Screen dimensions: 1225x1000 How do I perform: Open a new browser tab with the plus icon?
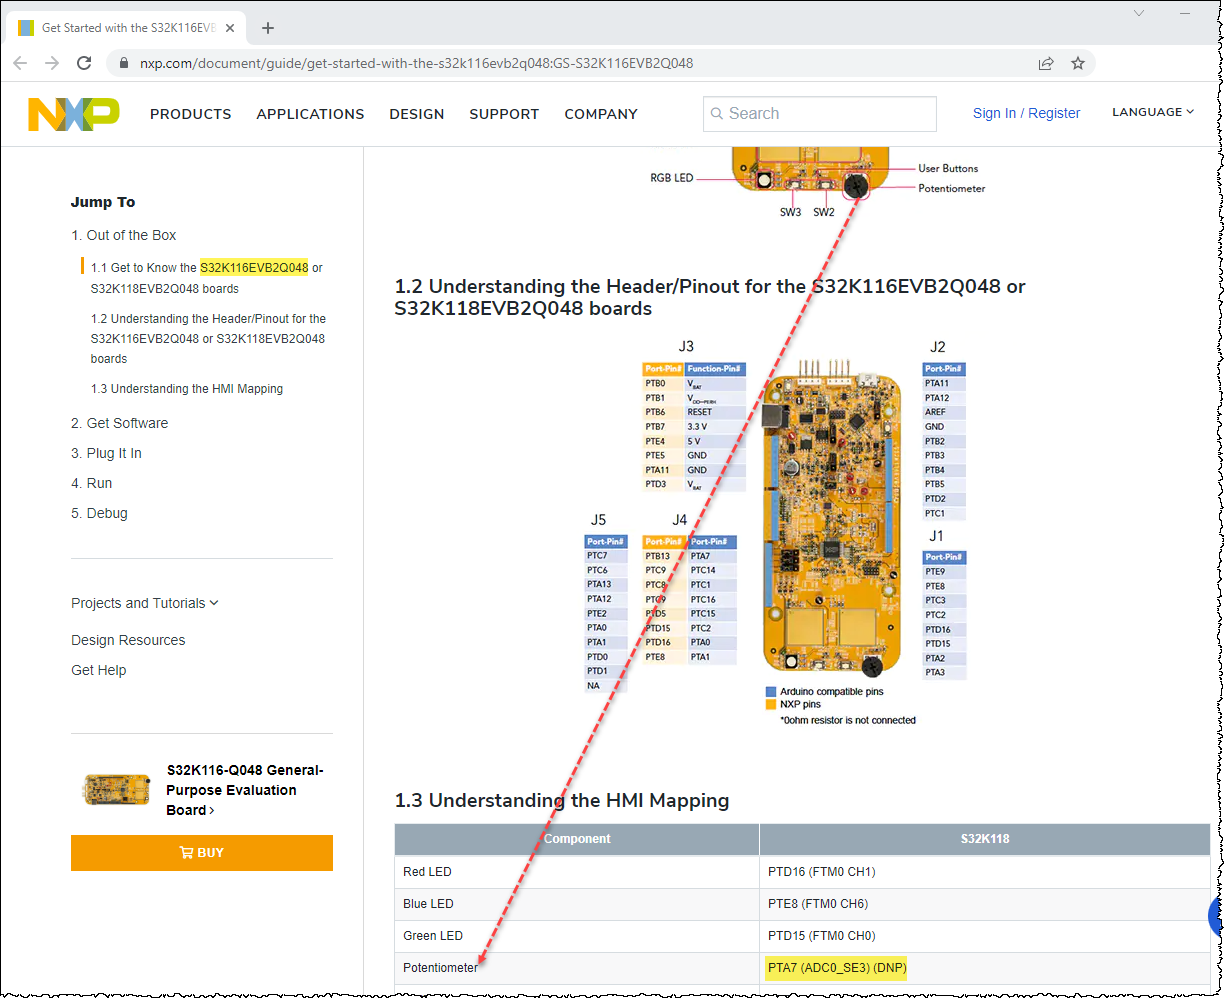click(x=267, y=28)
